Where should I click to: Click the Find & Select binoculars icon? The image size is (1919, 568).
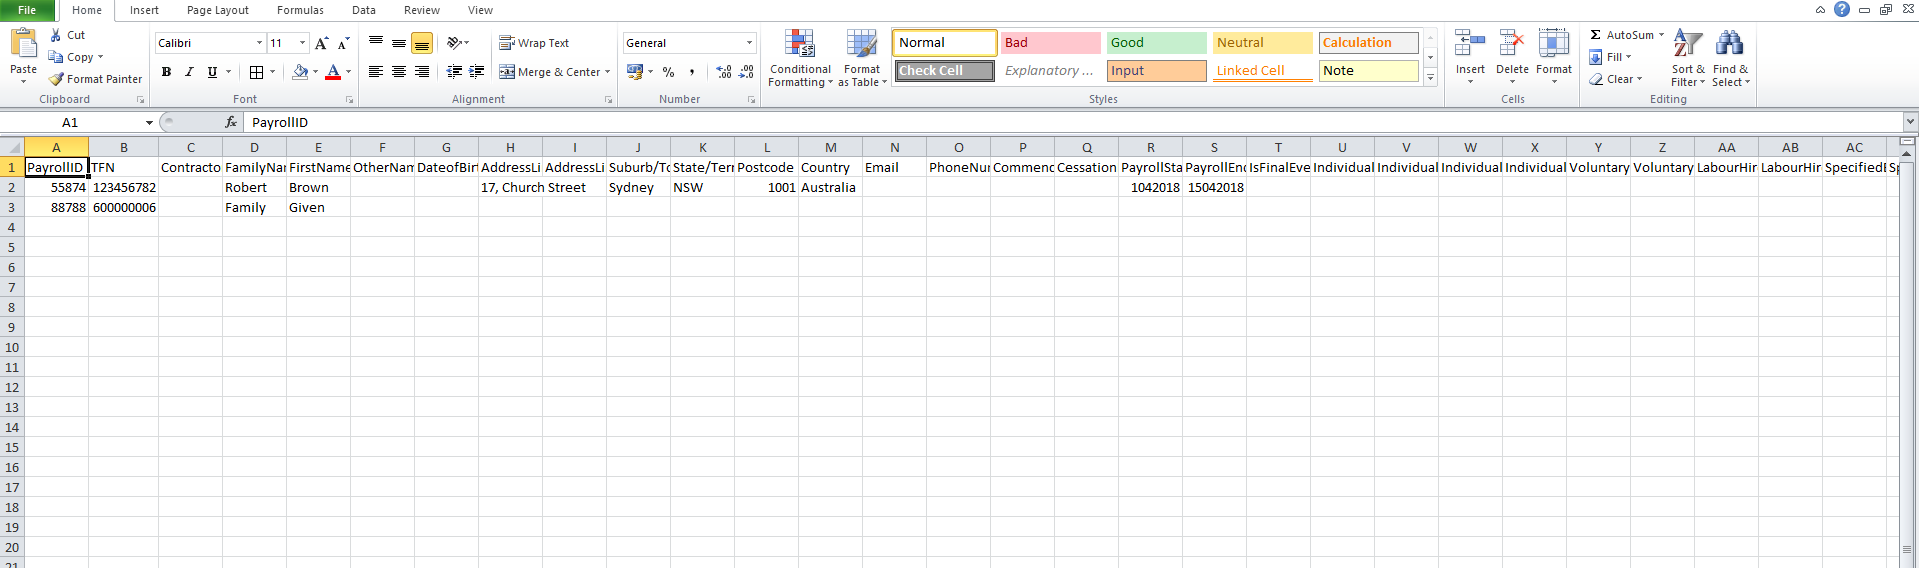[x=1729, y=44]
